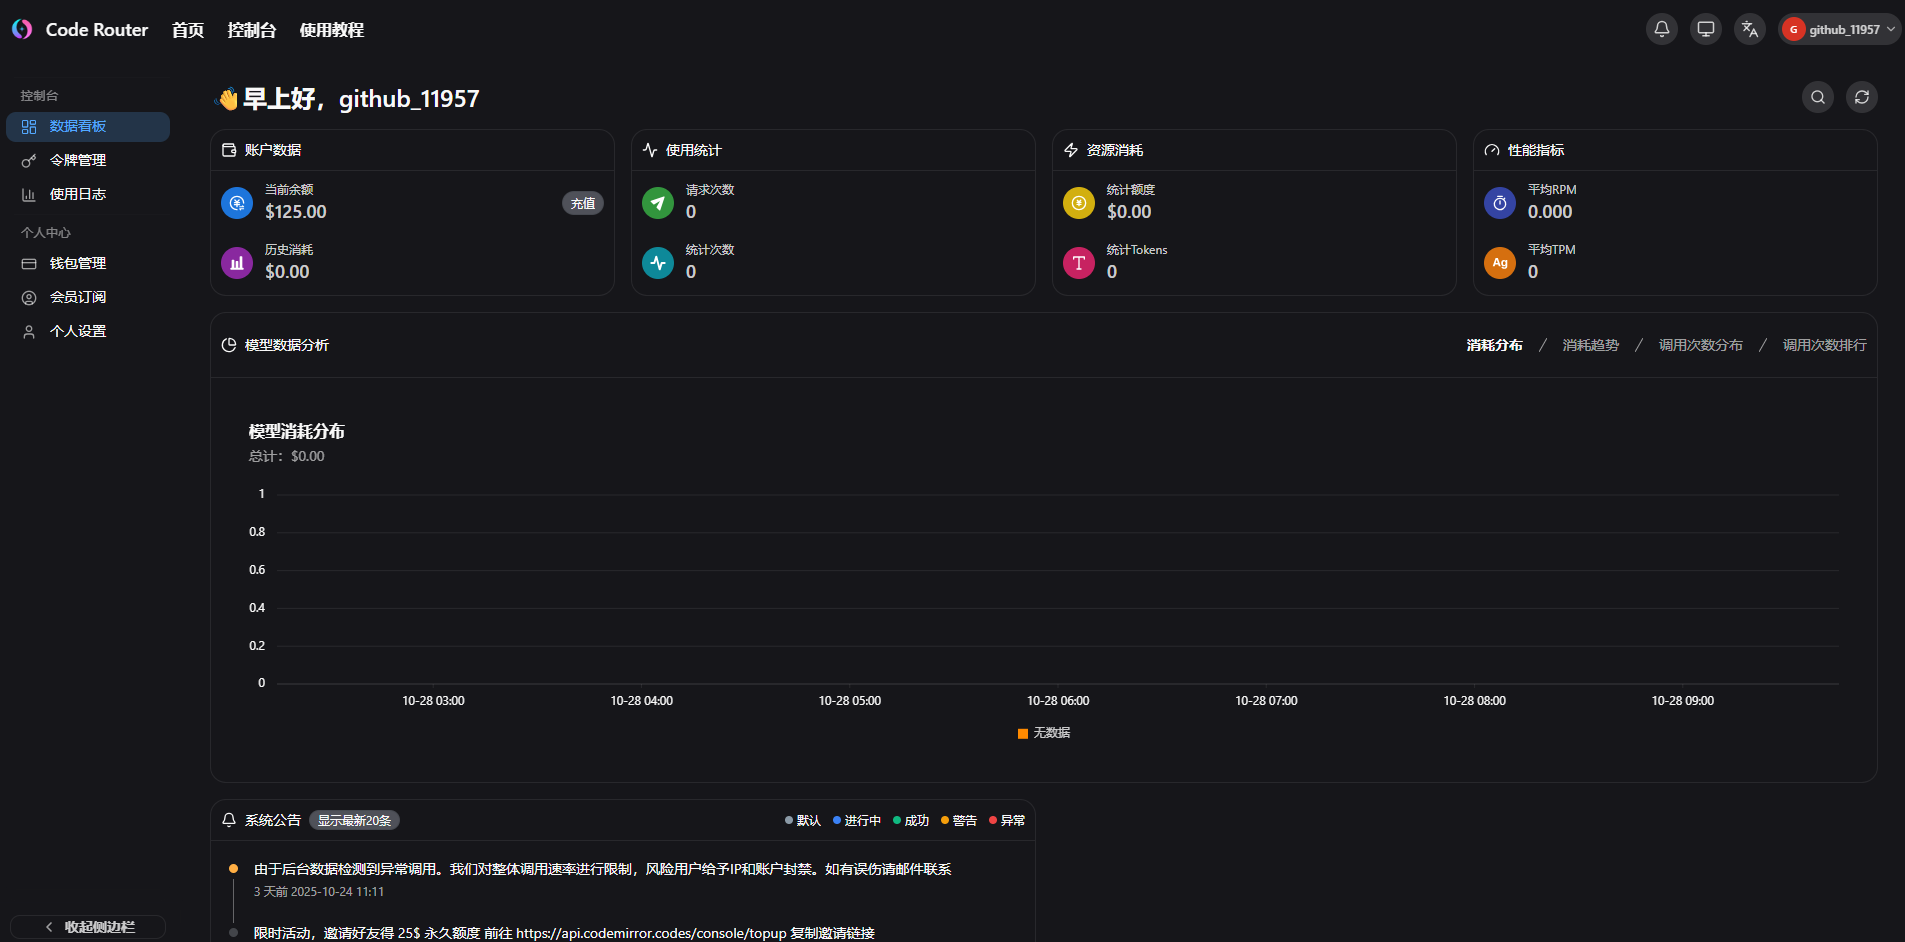Click the monitor theme switch icon

click(1706, 29)
